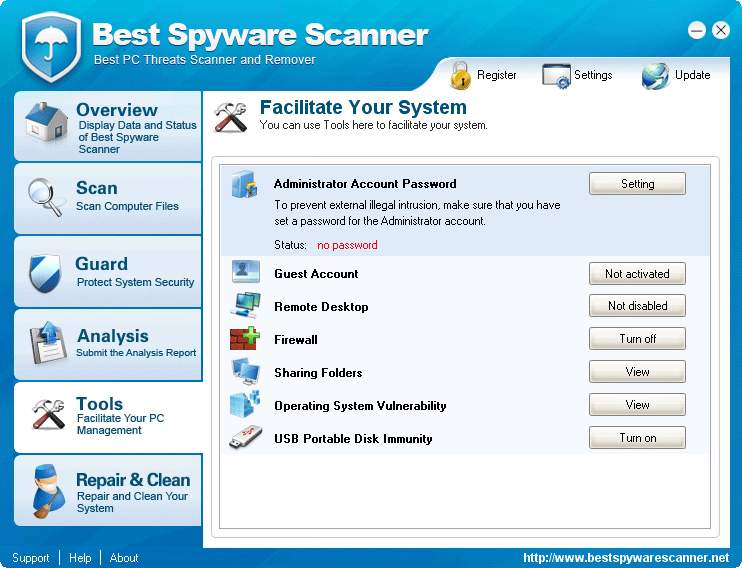
Task: Open the Settings link
Action: pyautogui.click(x=593, y=75)
